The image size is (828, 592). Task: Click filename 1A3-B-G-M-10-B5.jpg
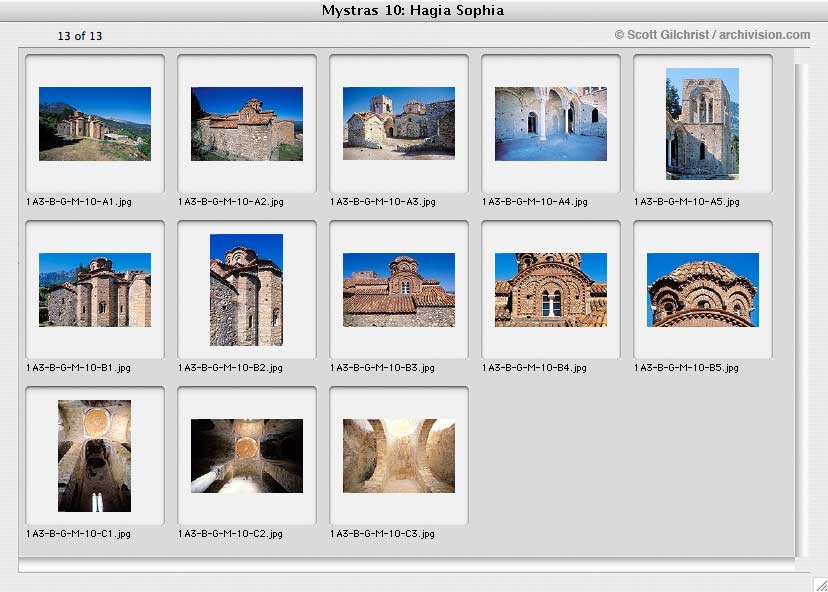click(x=686, y=368)
